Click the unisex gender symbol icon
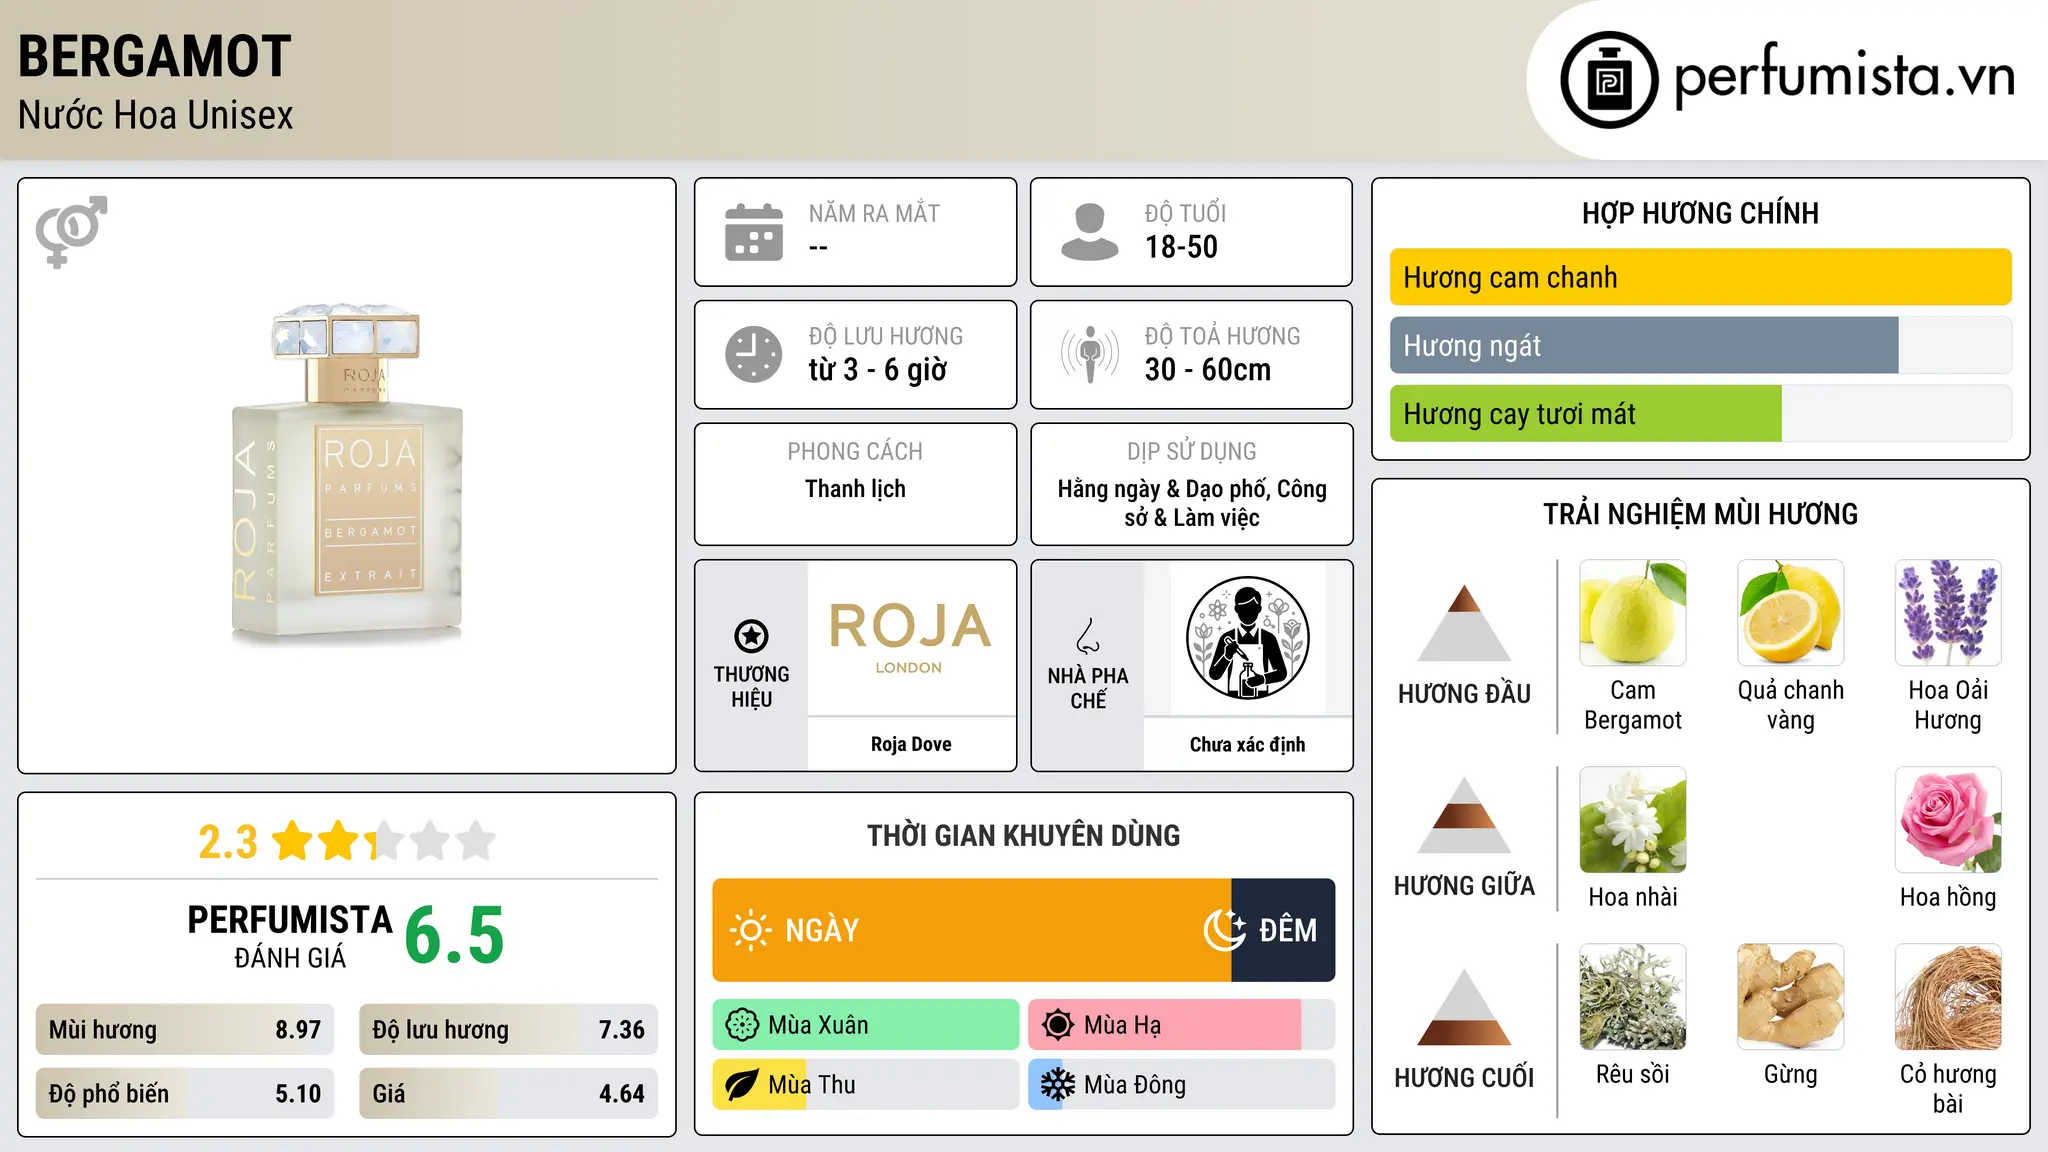Viewport: 2048px width, 1152px height. pyautogui.click(x=71, y=231)
